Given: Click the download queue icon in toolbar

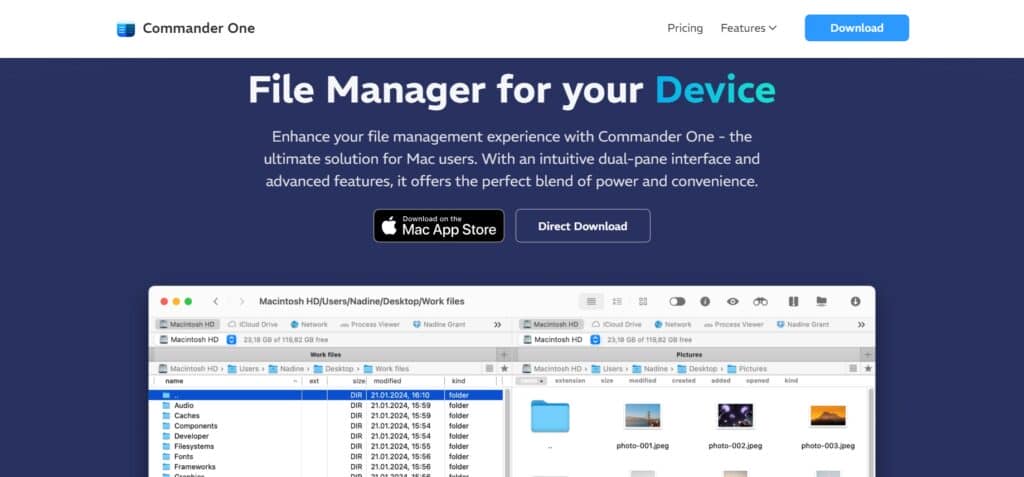Looking at the screenshot, I should pyautogui.click(x=855, y=301).
